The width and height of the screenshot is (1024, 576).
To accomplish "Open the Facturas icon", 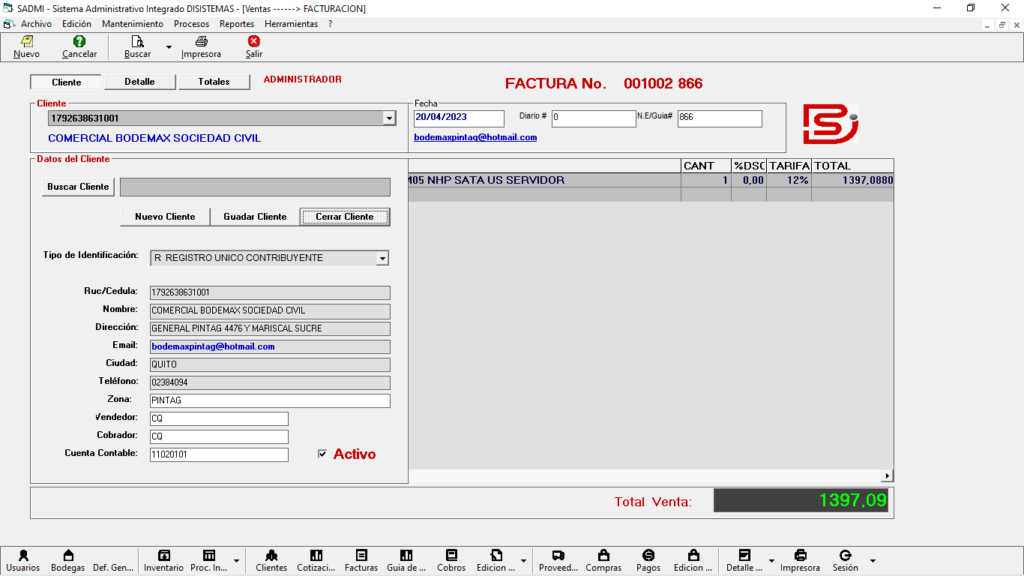I will 361,555.
